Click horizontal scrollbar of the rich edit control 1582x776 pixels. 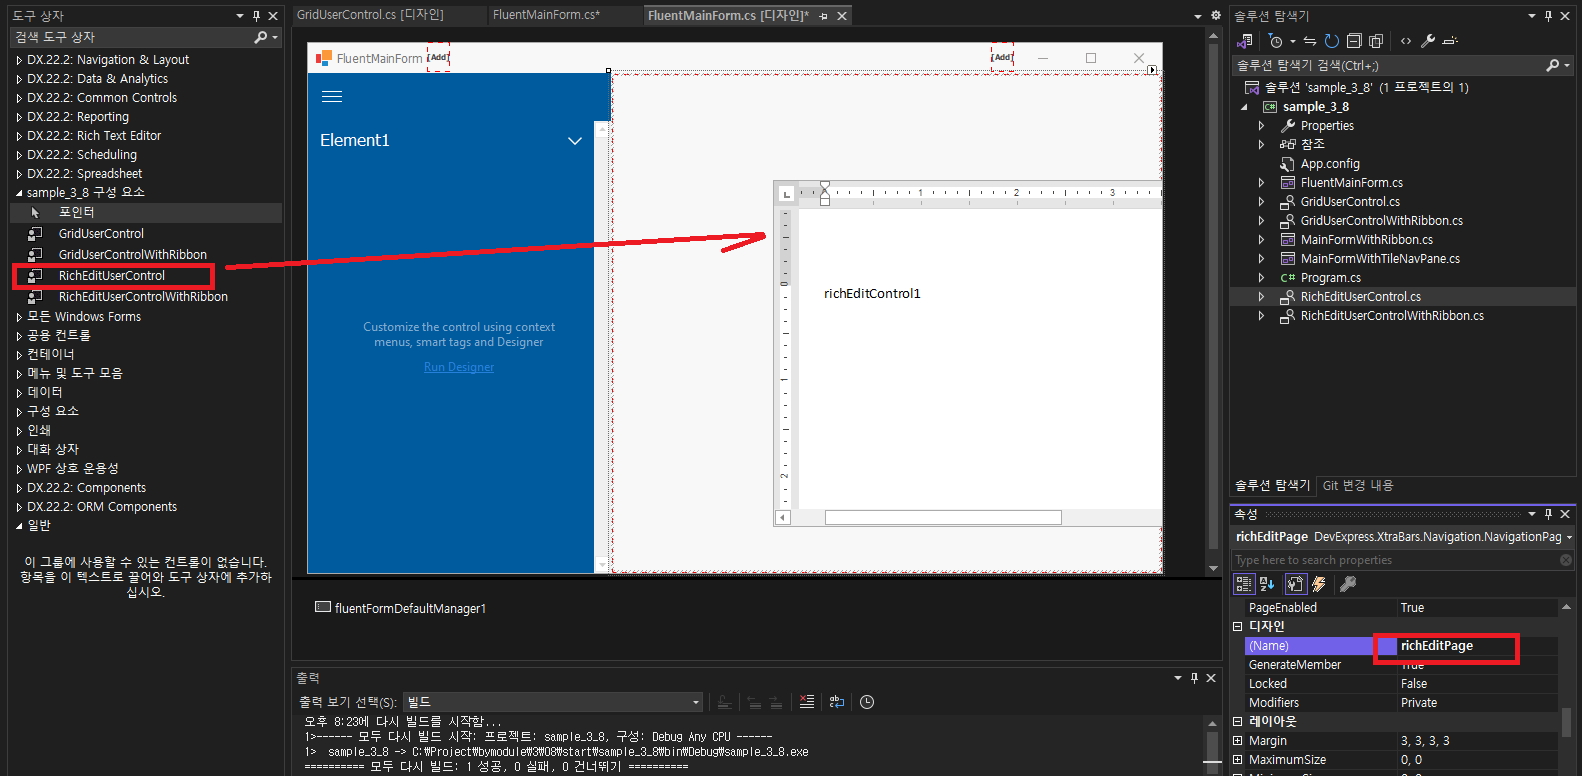(943, 517)
